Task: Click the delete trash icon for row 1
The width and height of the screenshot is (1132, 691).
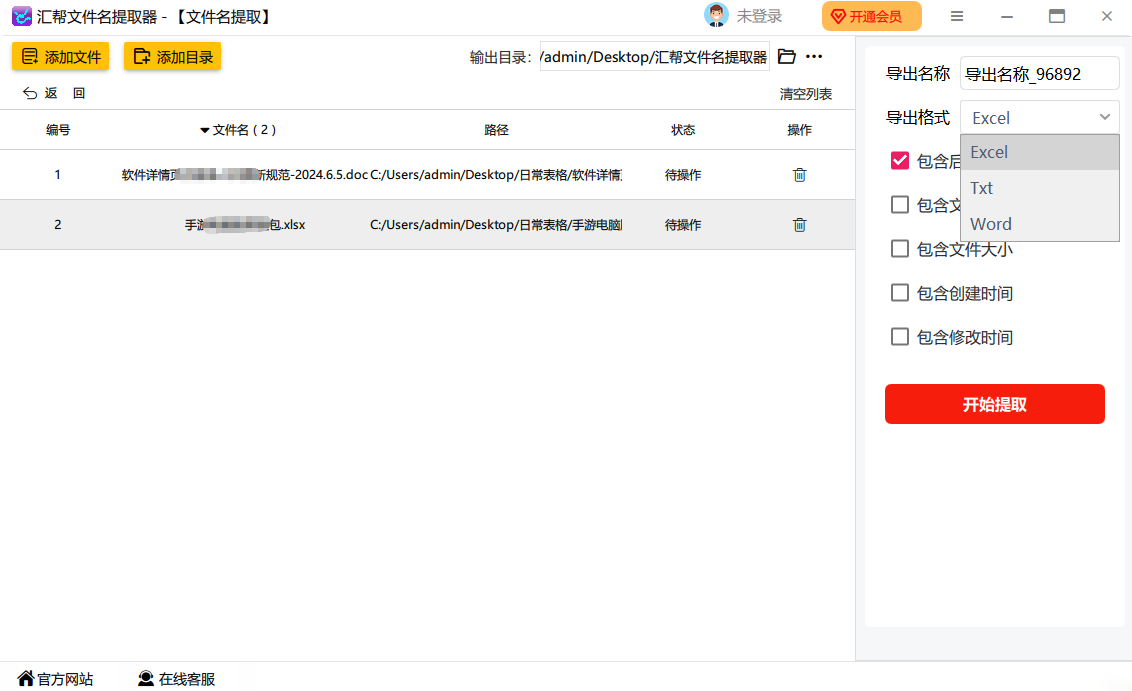Action: point(799,175)
